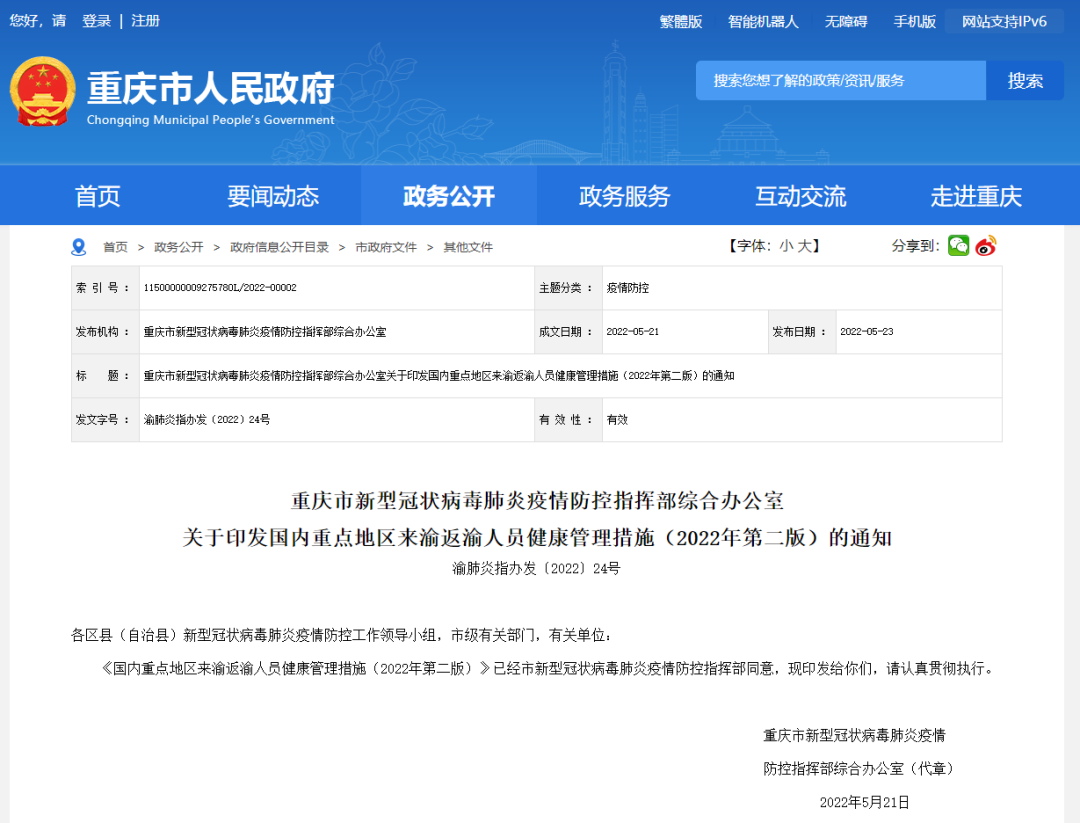Screen dimensions: 1080x823
Task: Click the 重庆市人民政府 site title
Action: coord(211,88)
